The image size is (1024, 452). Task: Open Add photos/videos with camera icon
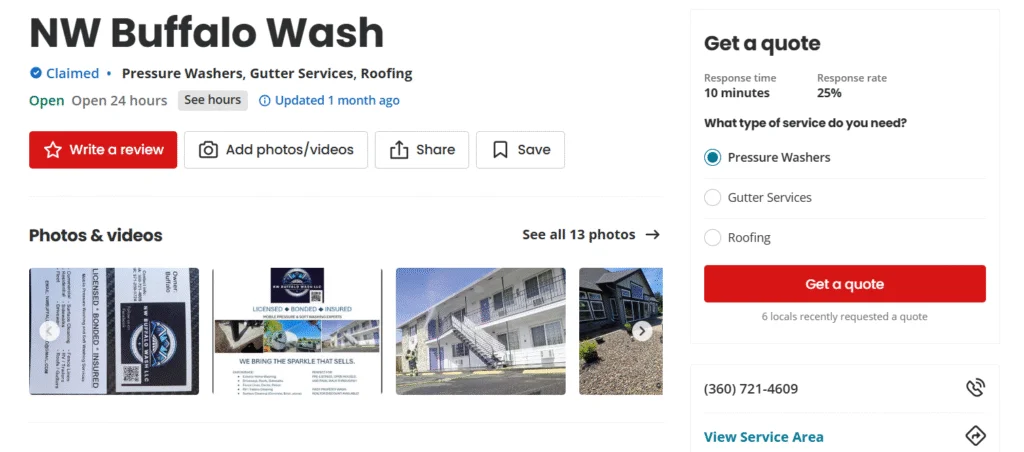(x=276, y=150)
